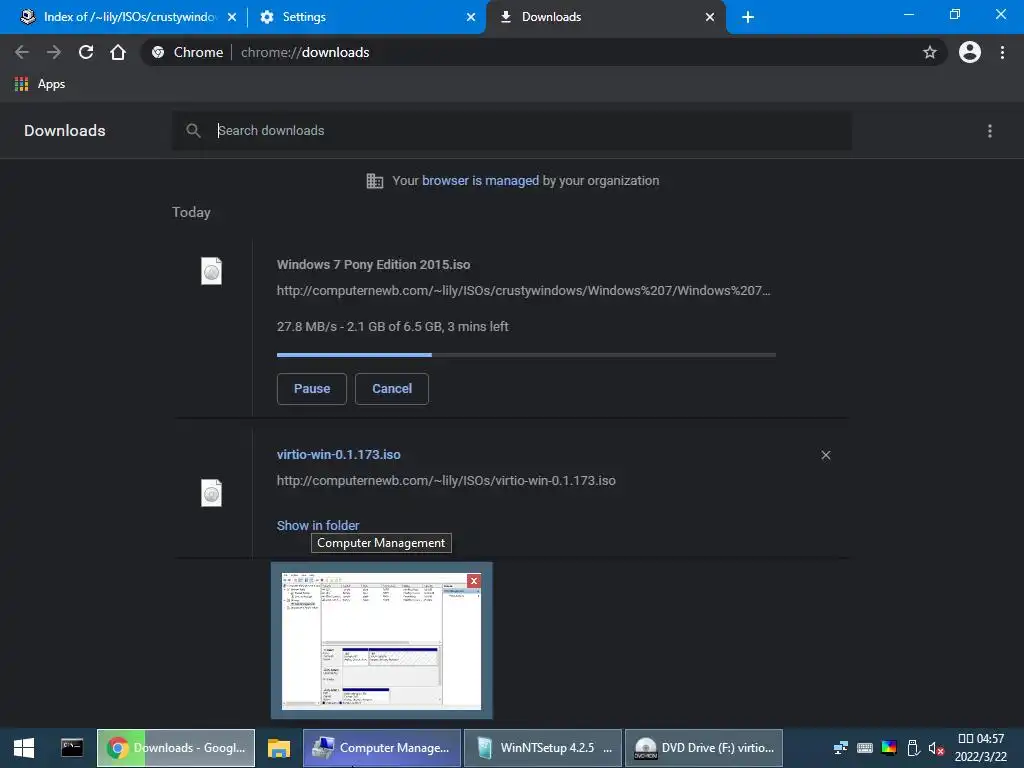Image resolution: width=1024 pixels, height=768 pixels.
Task: Focus the Search downloads field
Action: pyautogui.click(x=512, y=131)
